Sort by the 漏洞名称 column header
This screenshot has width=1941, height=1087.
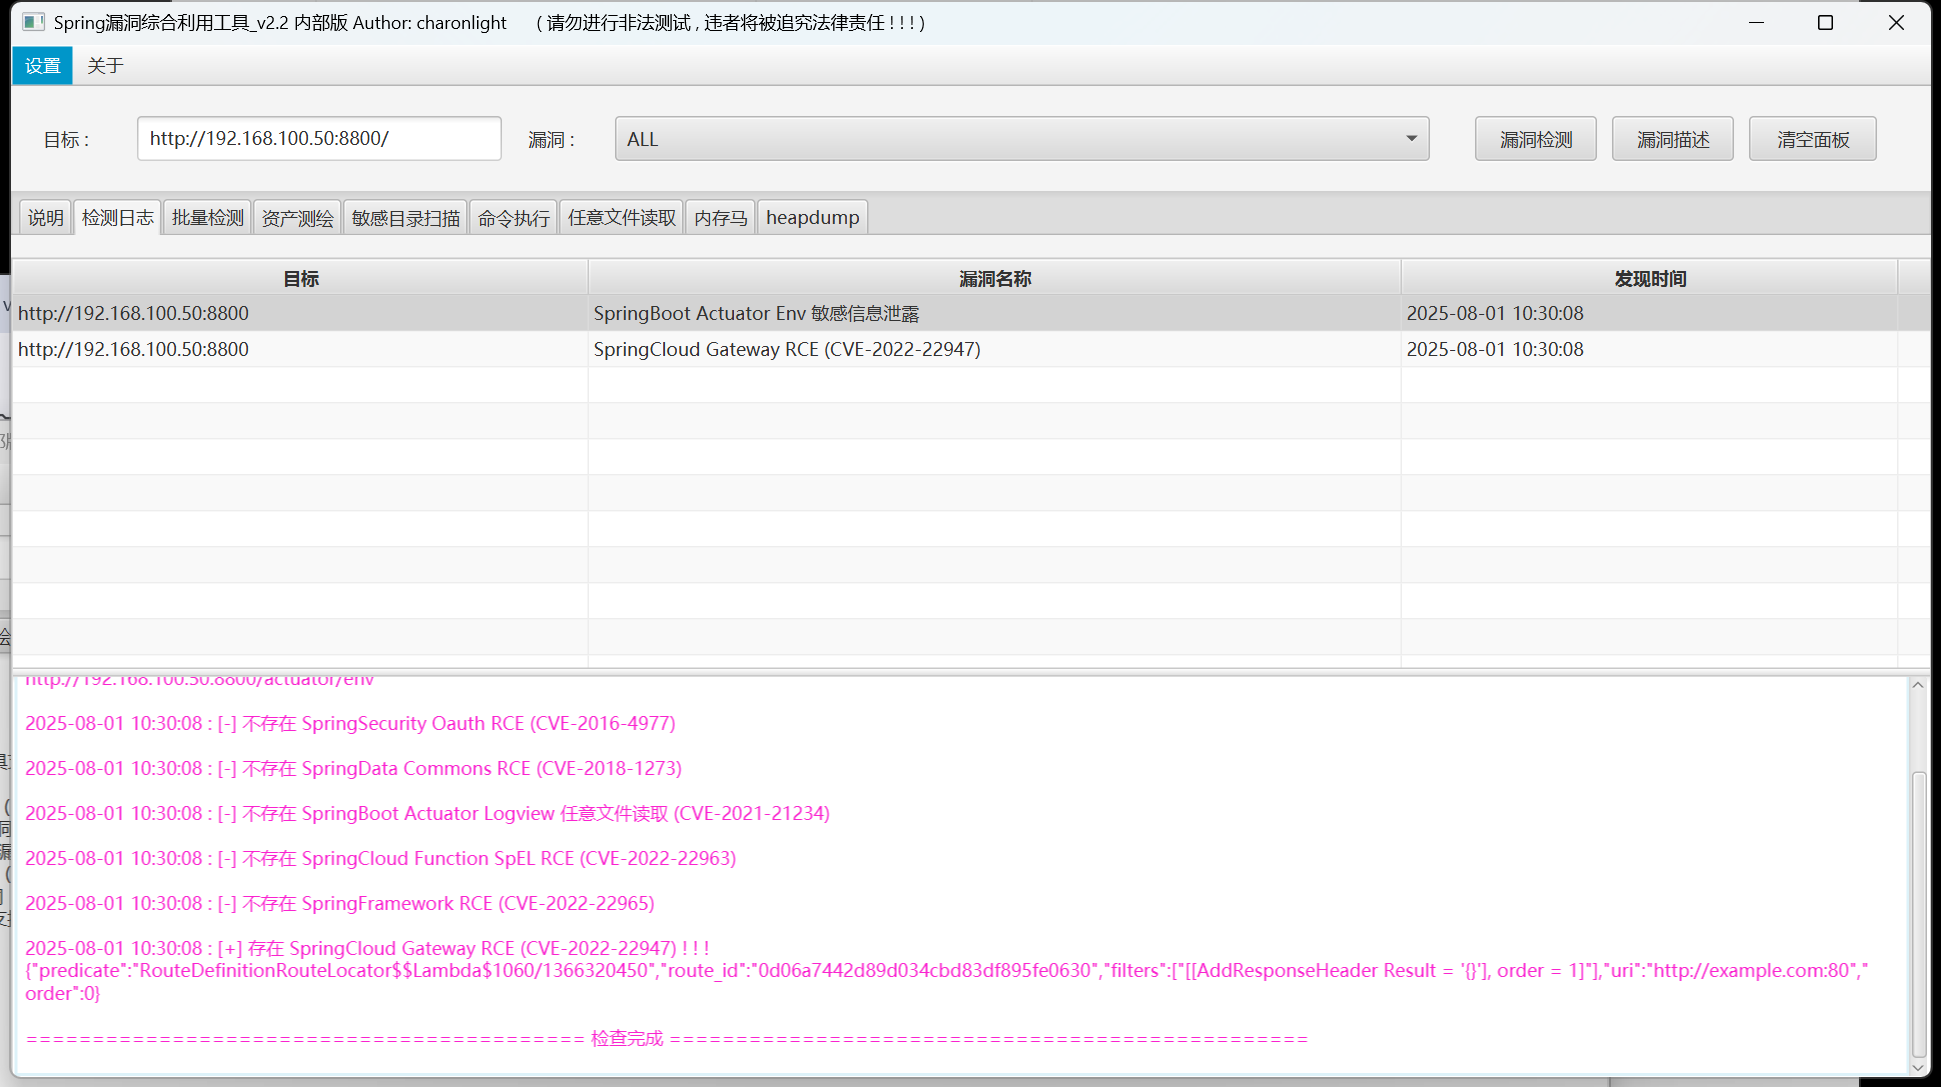pos(994,278)
